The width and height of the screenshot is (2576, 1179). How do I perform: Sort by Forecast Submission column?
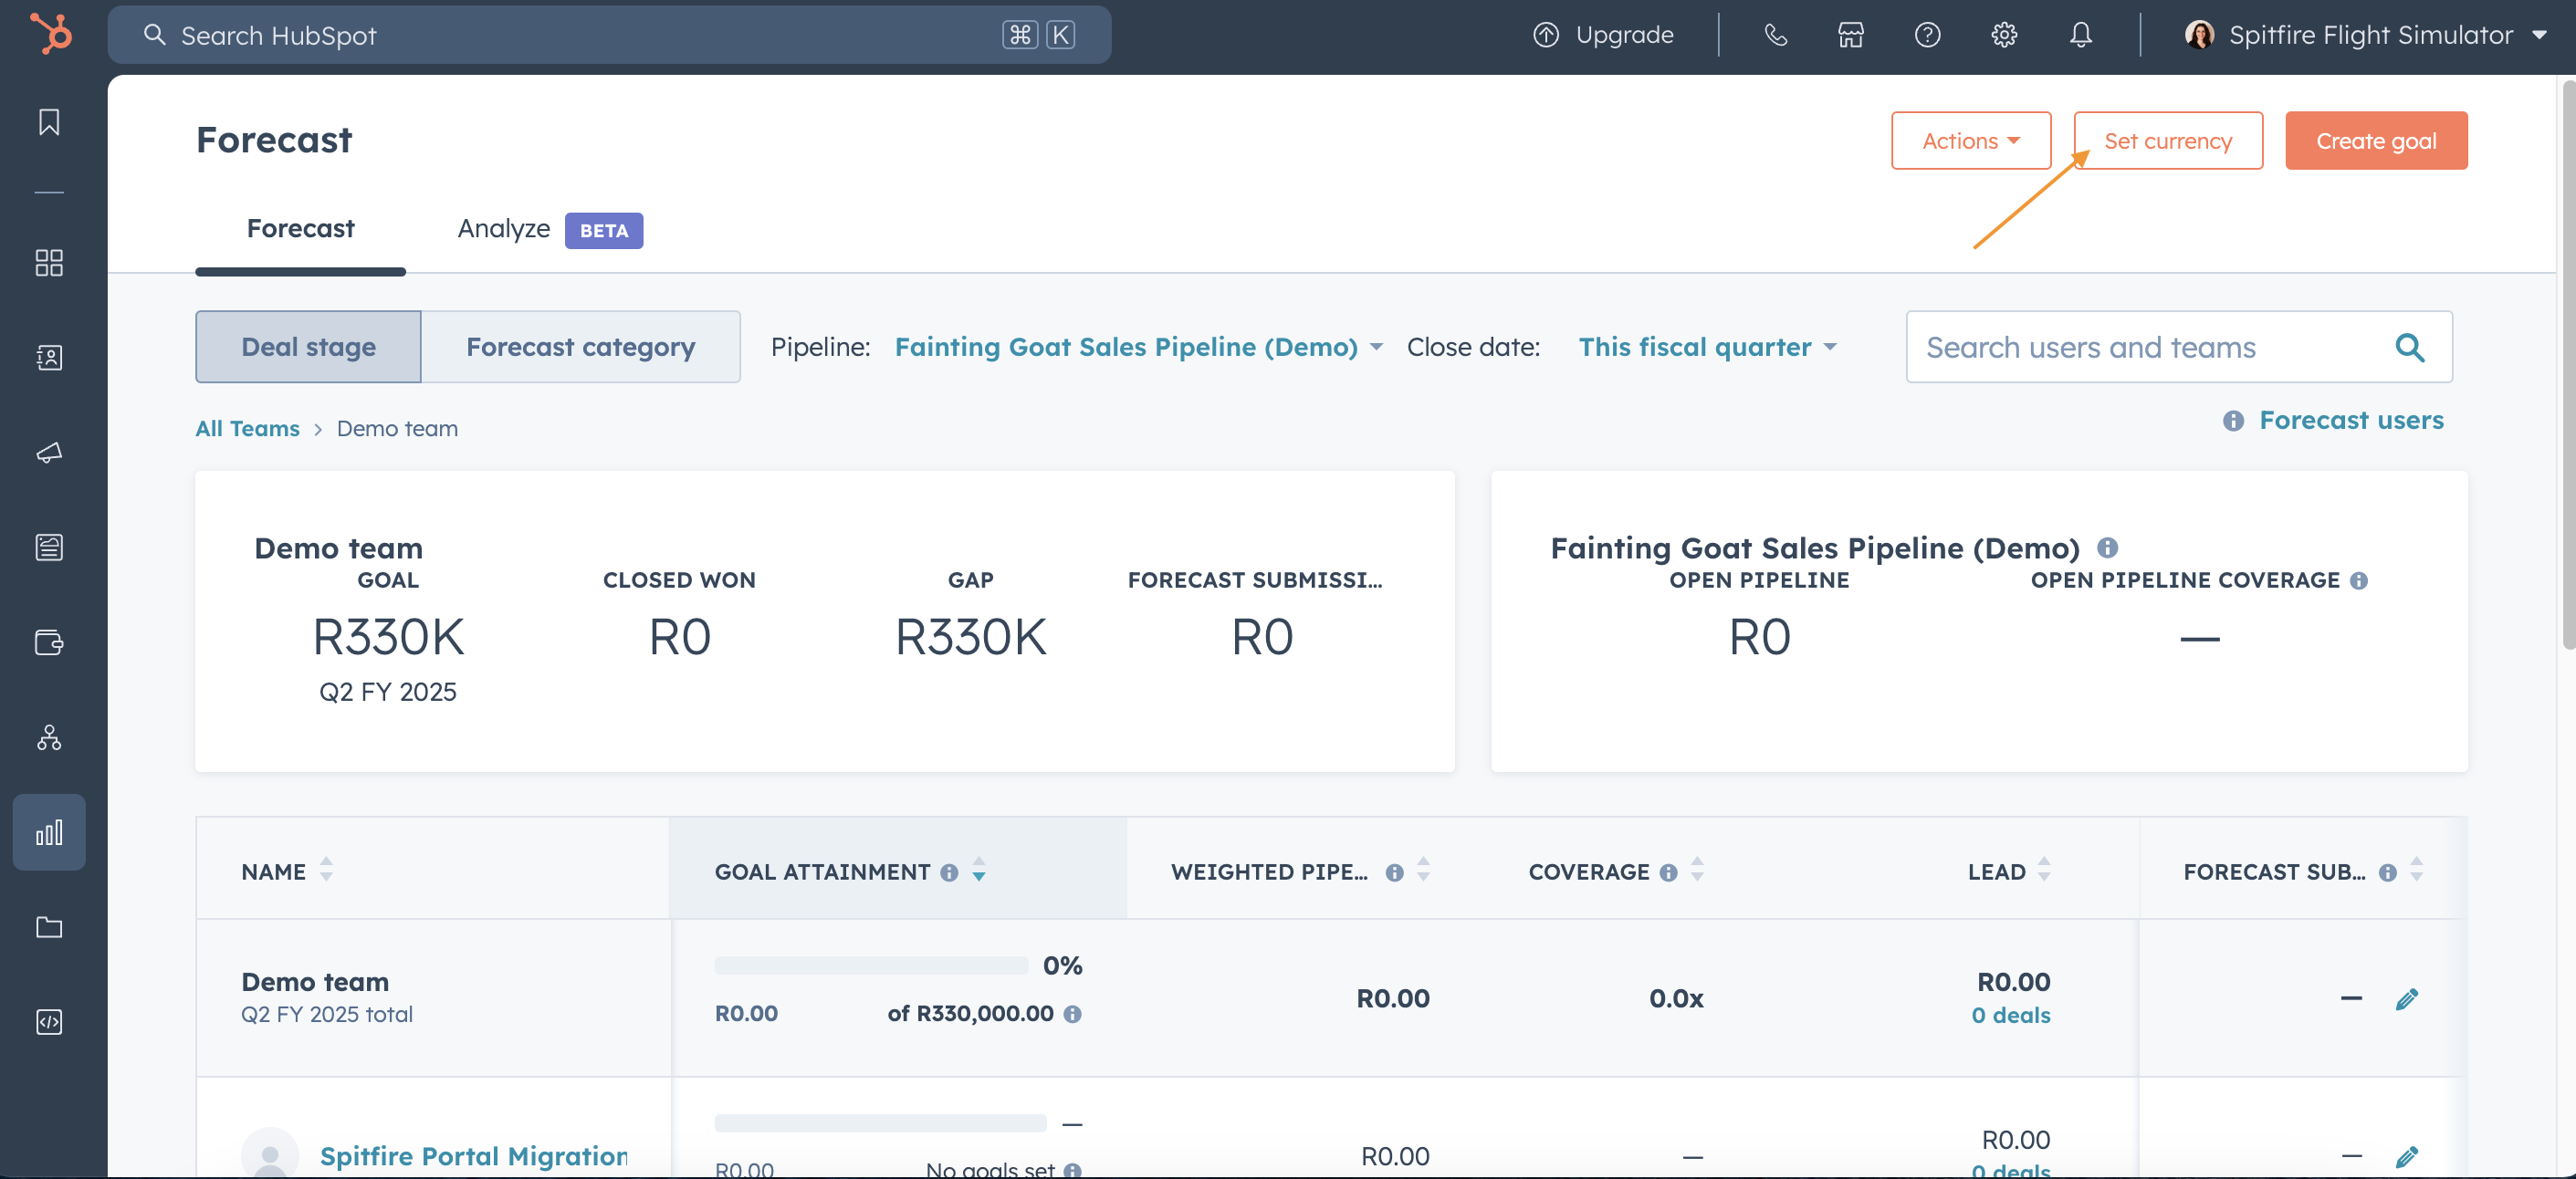[2416, 870]
